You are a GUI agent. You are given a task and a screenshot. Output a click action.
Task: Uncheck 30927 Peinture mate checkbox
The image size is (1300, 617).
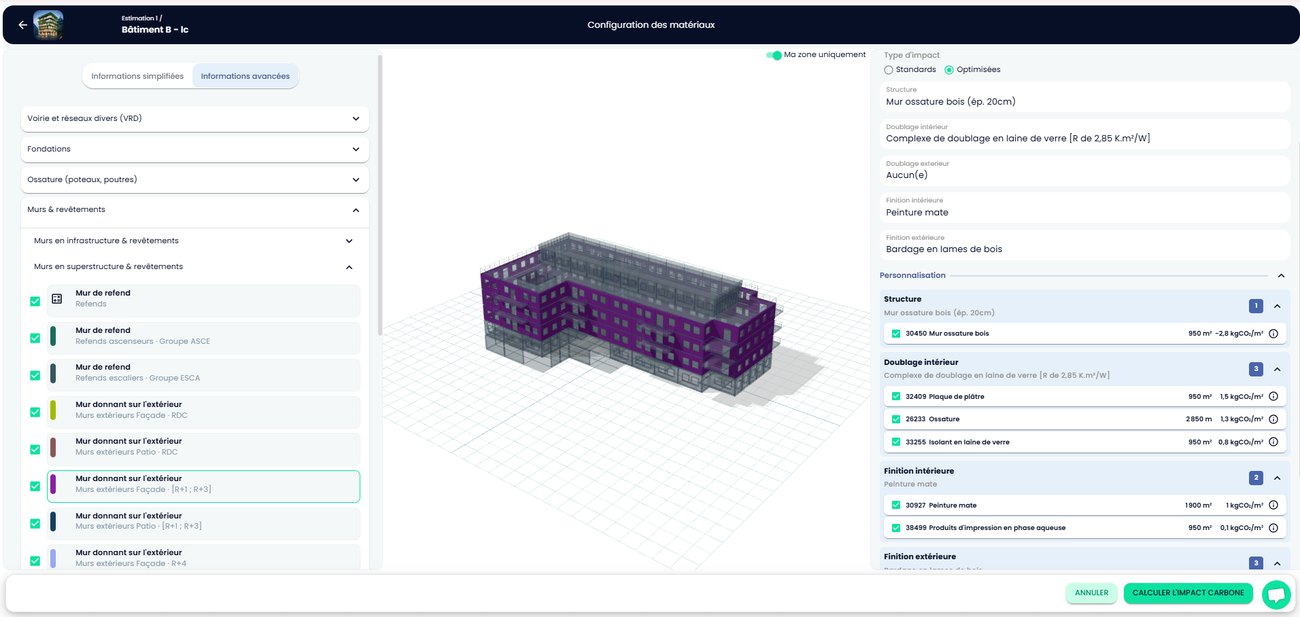click(896, 505)
